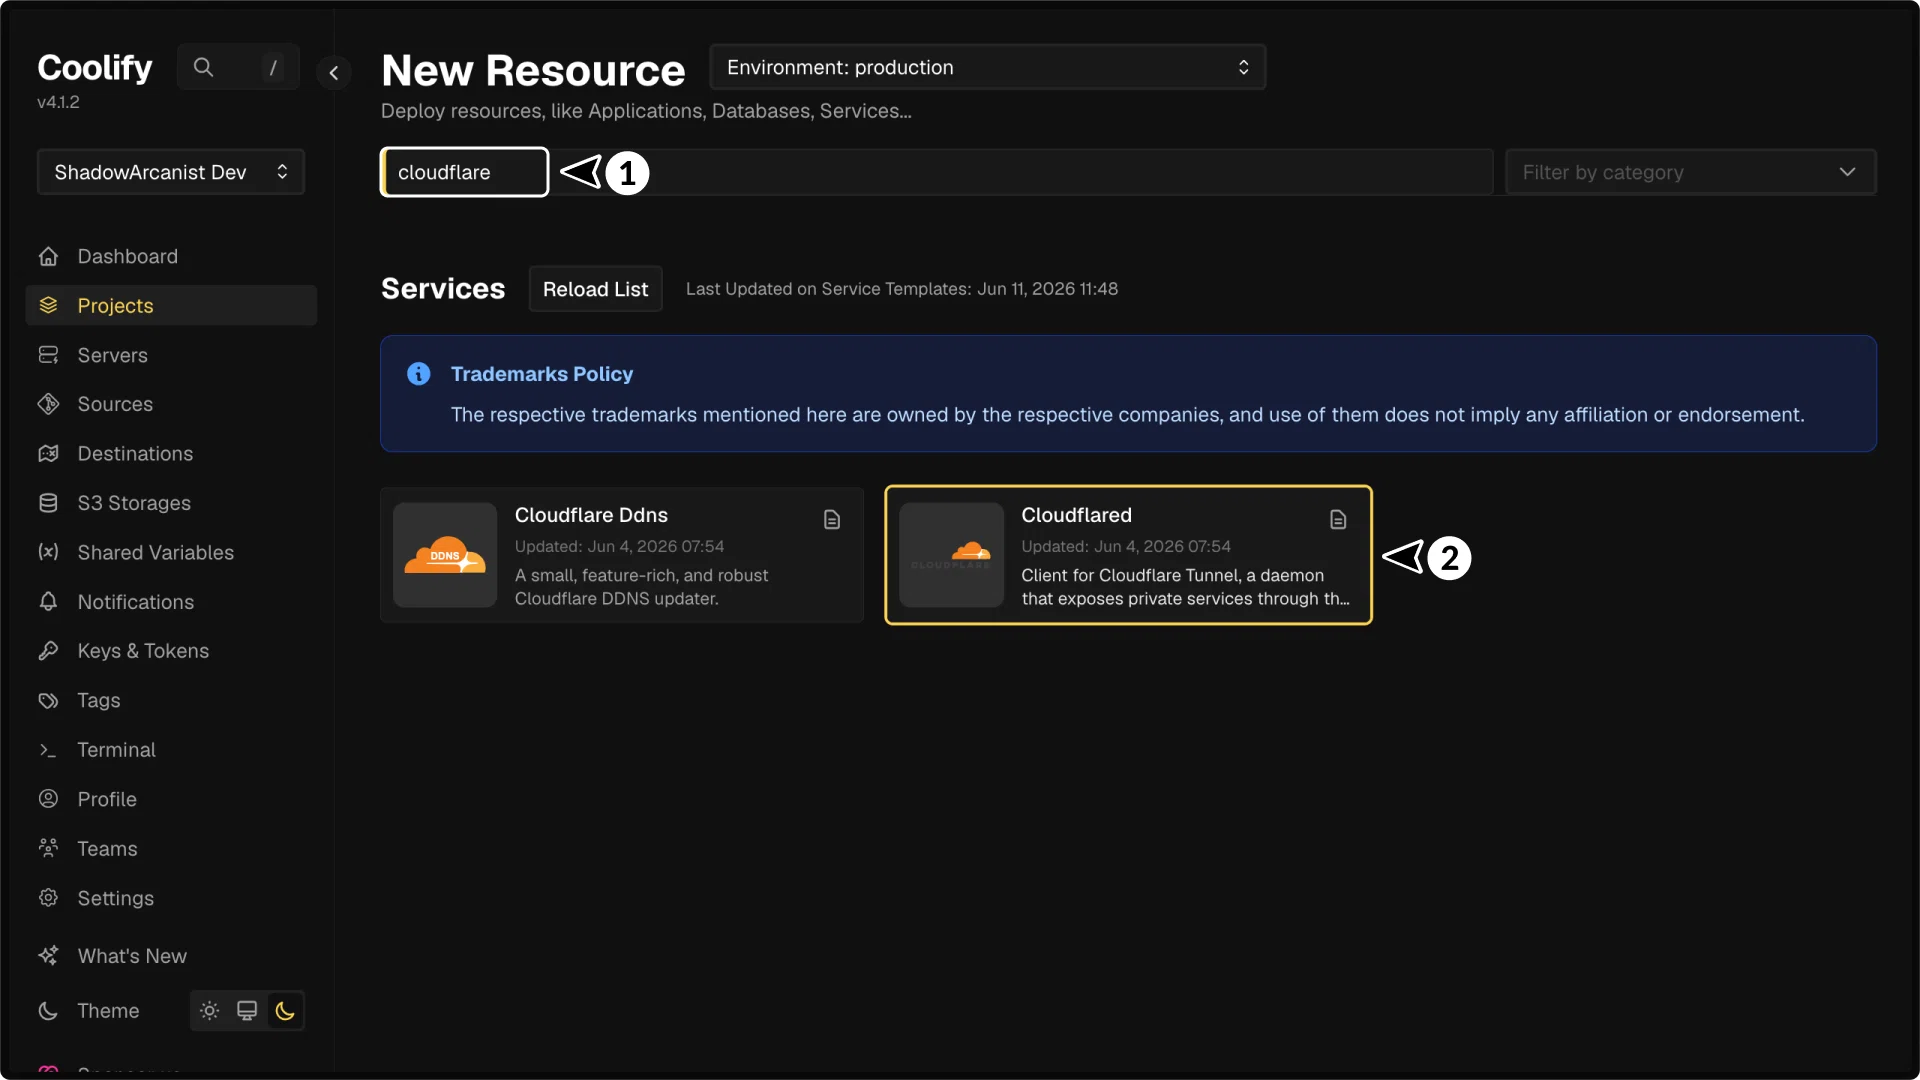Open What's New
This screenshot has width=1920, height=1080.
click(x=171, y=956)
